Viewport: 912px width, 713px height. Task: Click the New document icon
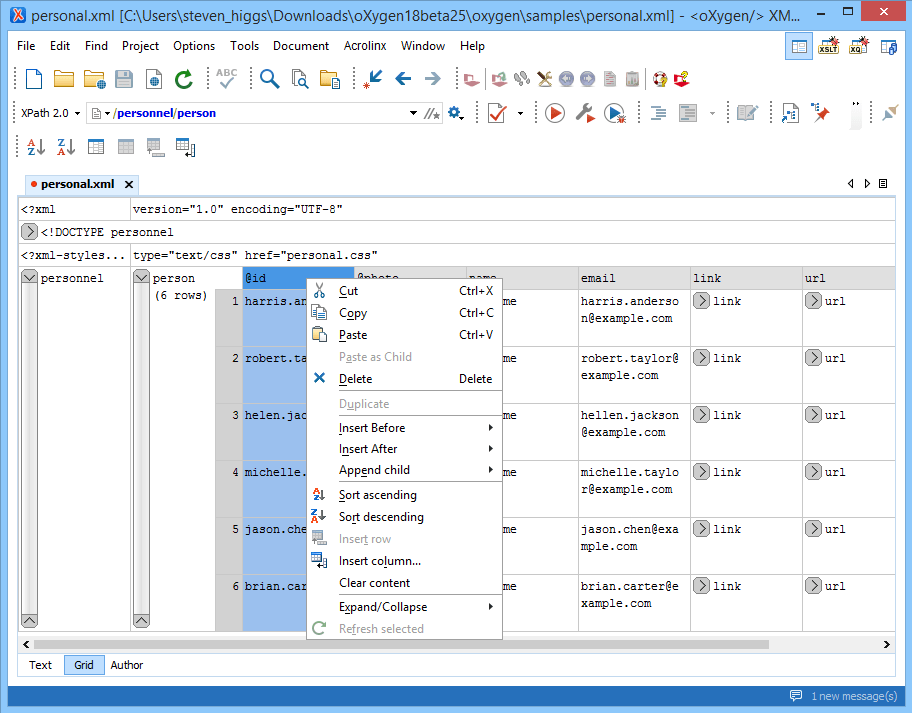click(34, 79)
